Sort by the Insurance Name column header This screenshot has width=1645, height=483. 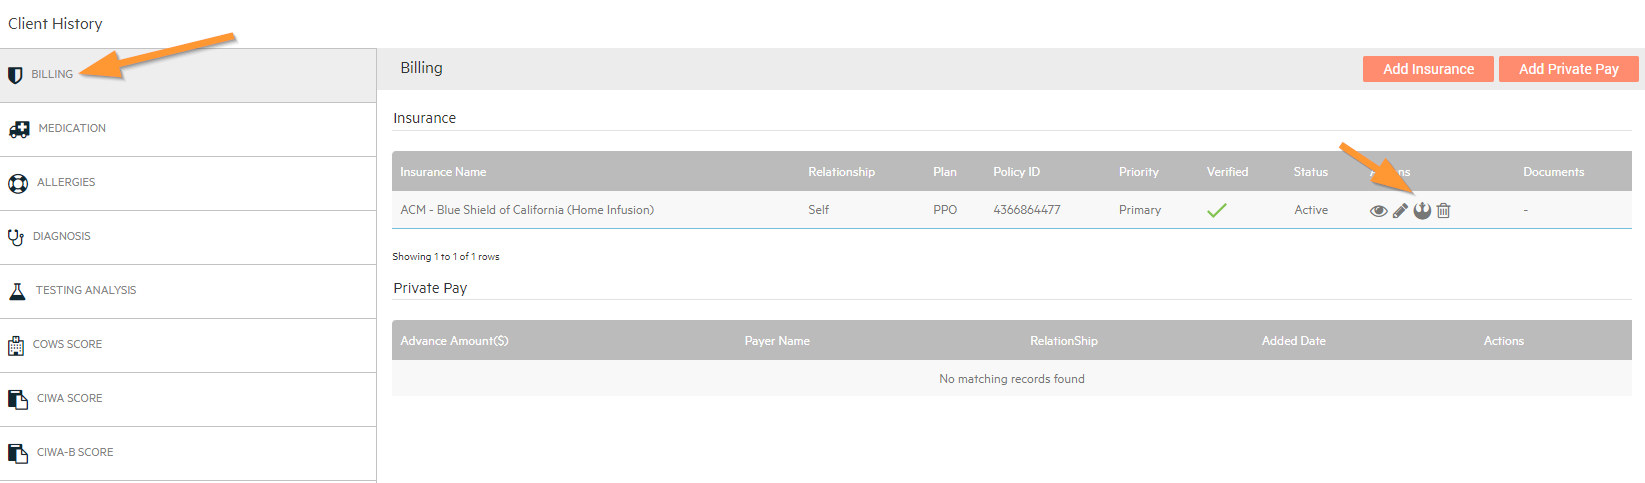point(443,172)
